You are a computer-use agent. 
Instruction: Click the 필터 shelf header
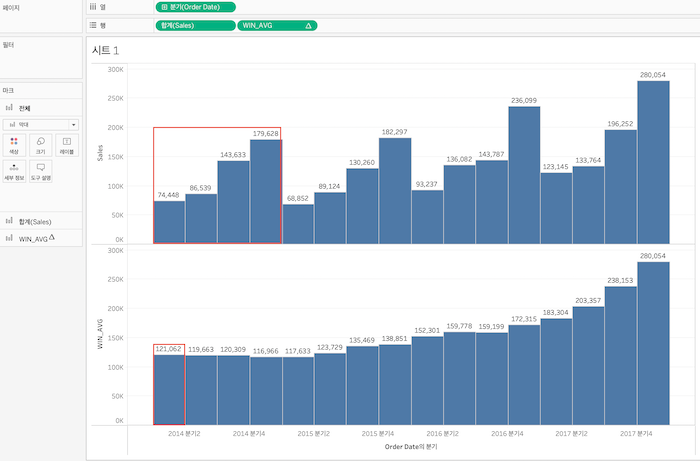point(8,45)
